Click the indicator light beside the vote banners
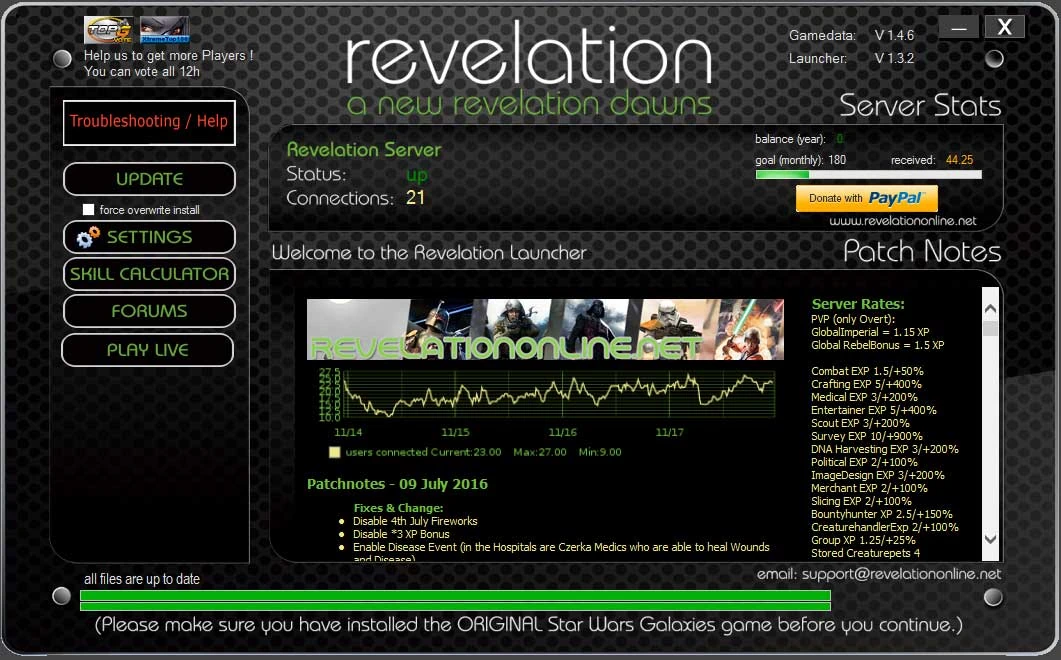The height and width of the screenshot is (660, 1061). [x=62, y=60]
